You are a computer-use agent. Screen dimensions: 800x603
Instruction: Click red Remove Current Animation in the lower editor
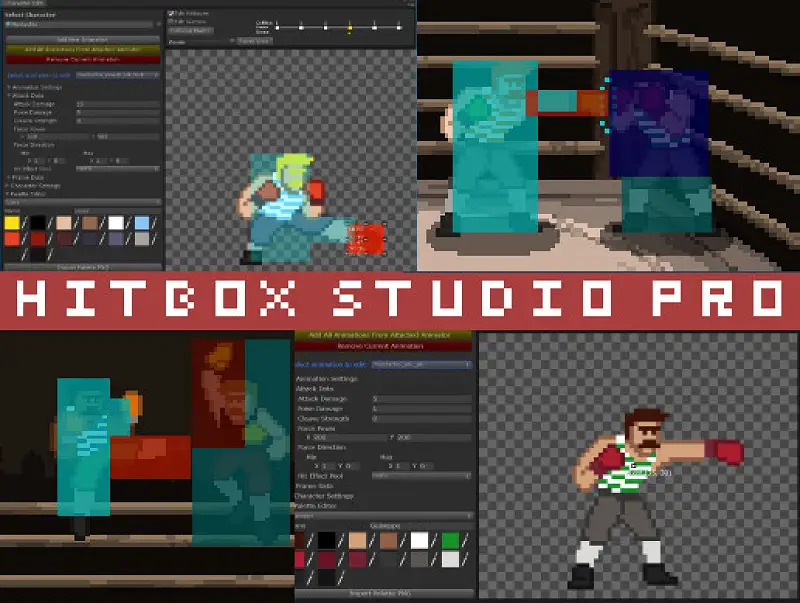383,346
